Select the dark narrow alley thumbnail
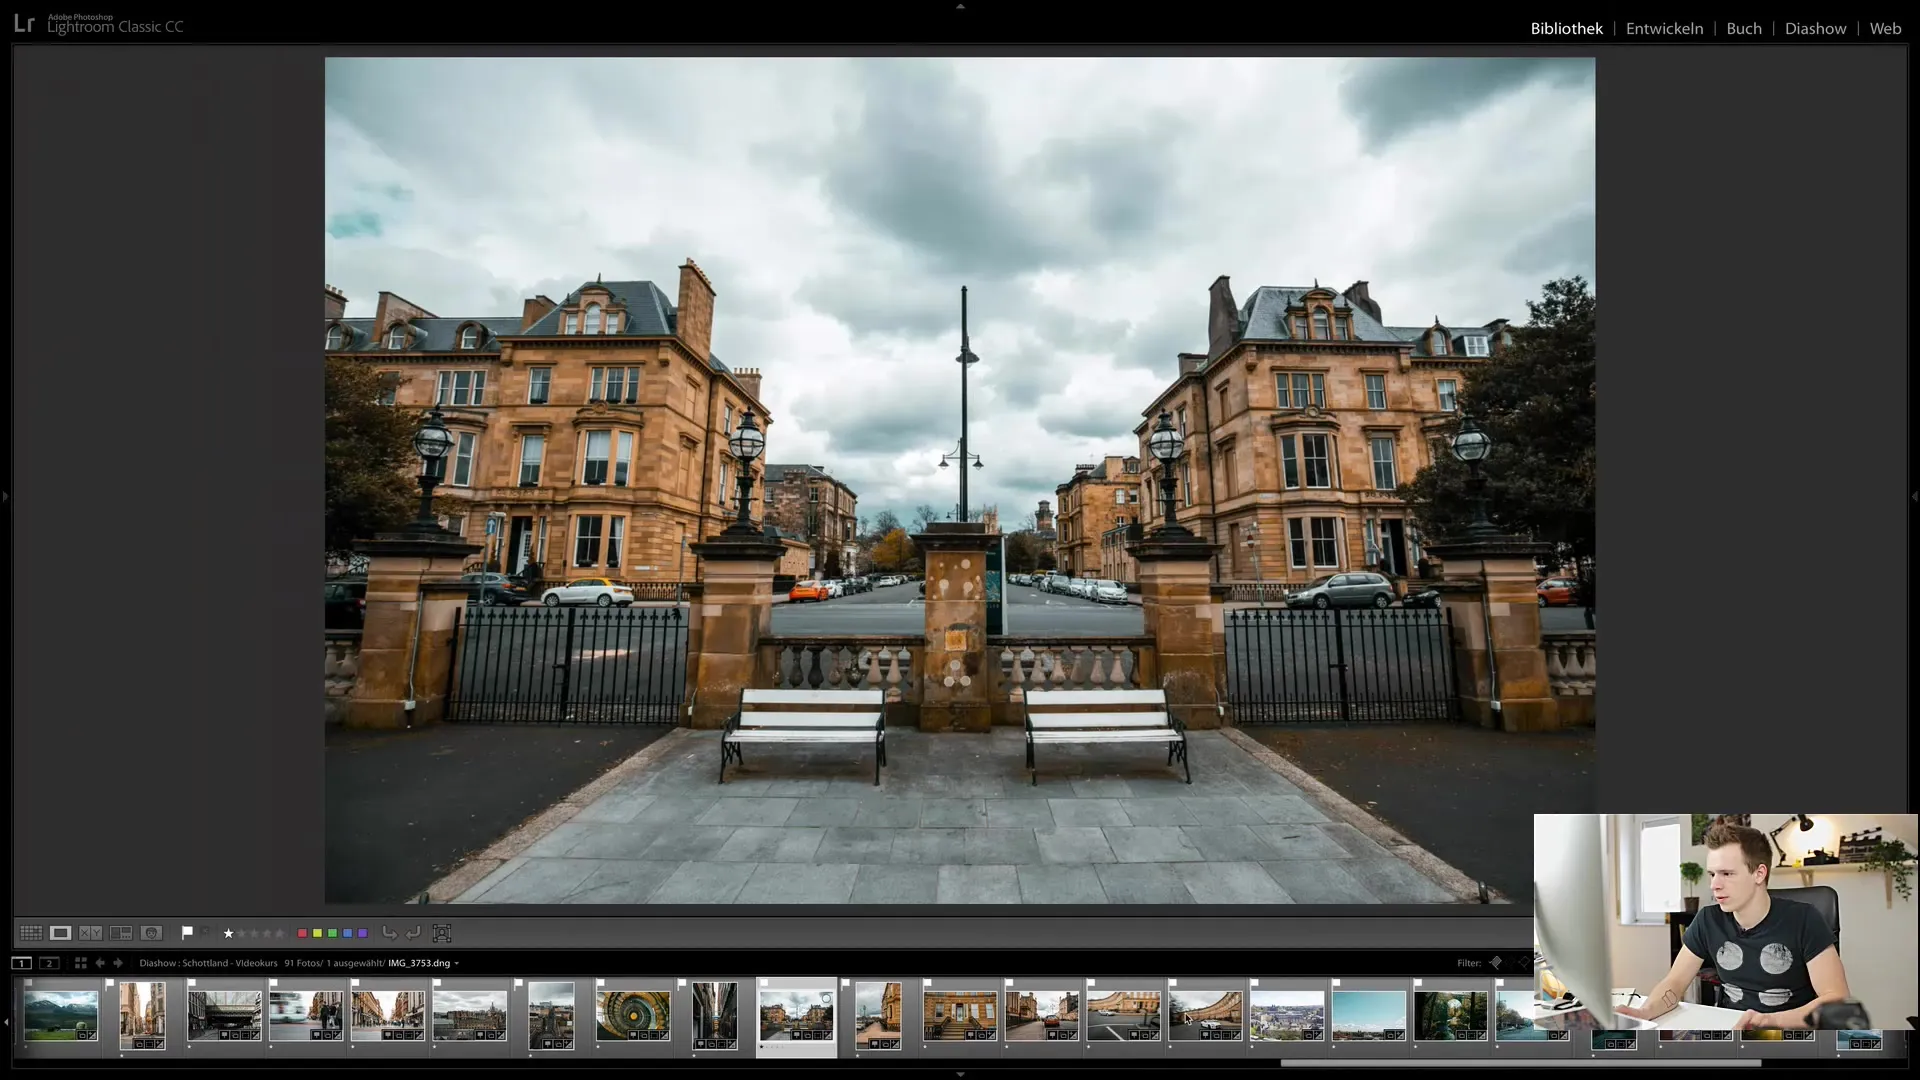This screenshot has width=1920, height=1080. (715, 1015)
